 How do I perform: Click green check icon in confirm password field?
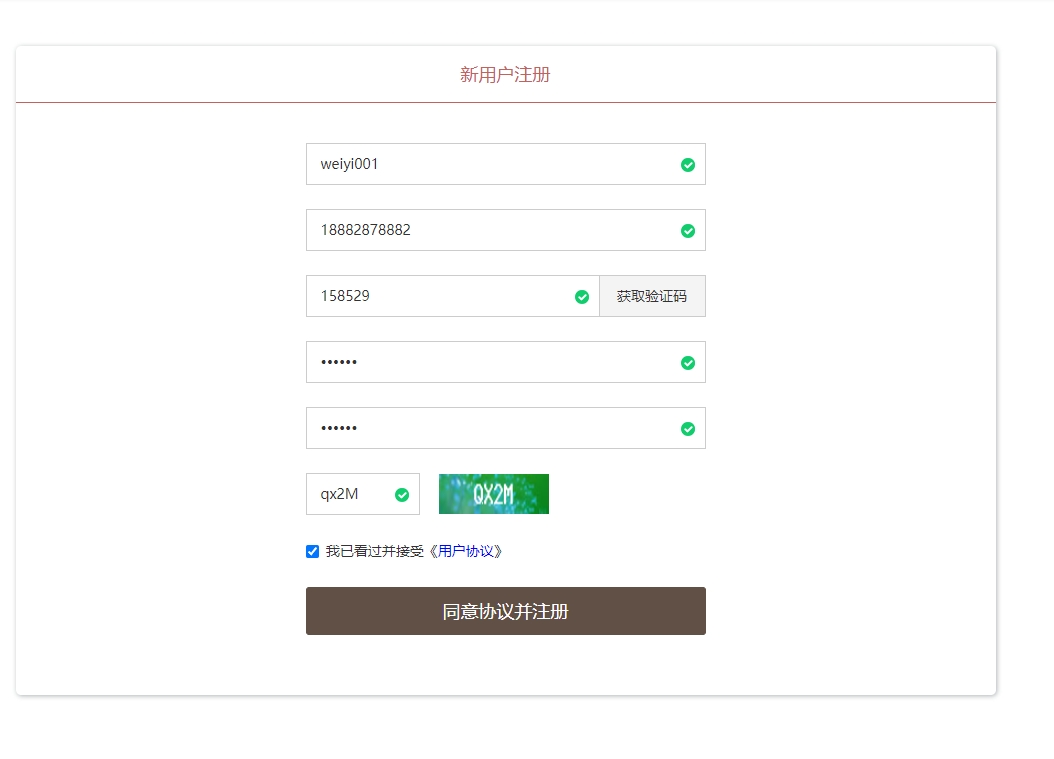pyautogui.click(x=688, y=428)
